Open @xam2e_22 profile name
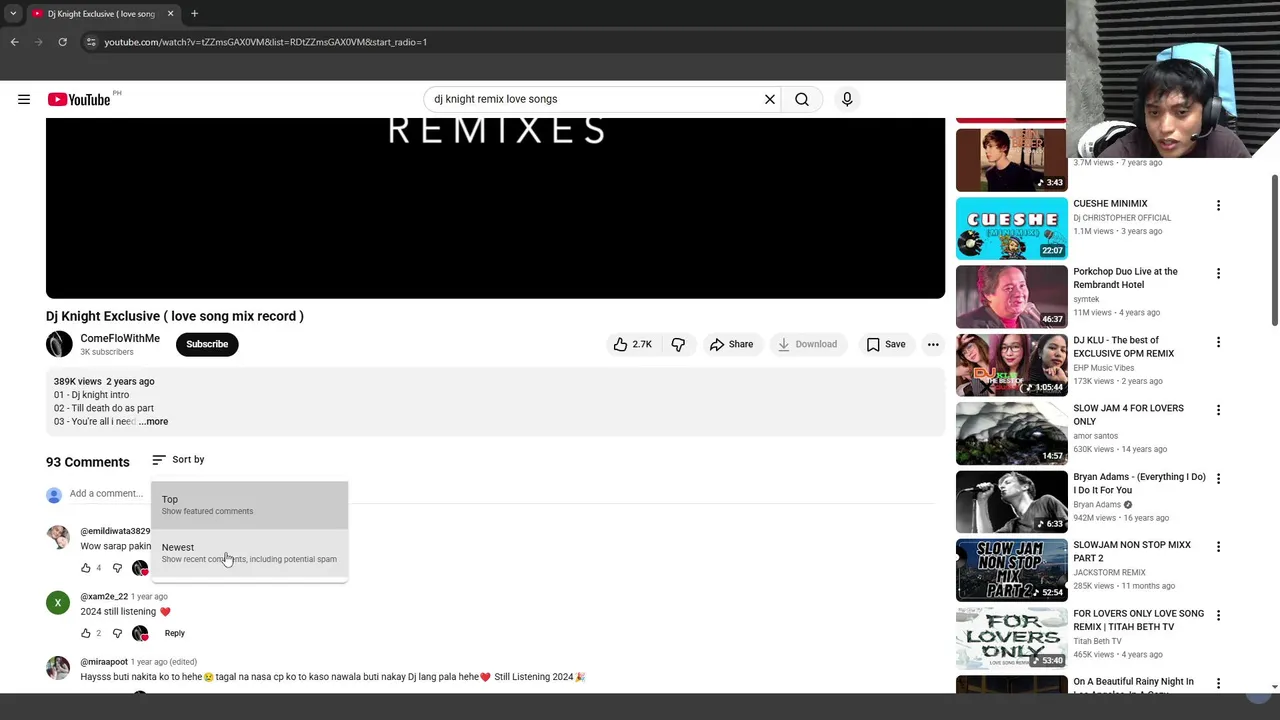The width and height of the screenshot is (1280, 720). coord(104,596)
